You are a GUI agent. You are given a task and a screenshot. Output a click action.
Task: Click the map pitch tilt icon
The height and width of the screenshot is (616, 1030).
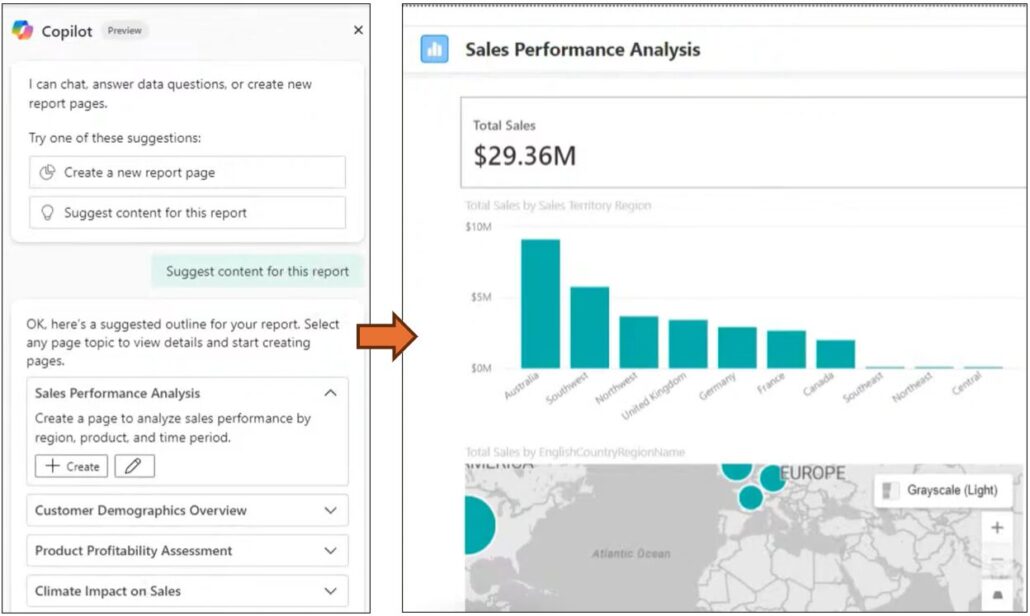[x=997, y=595]
